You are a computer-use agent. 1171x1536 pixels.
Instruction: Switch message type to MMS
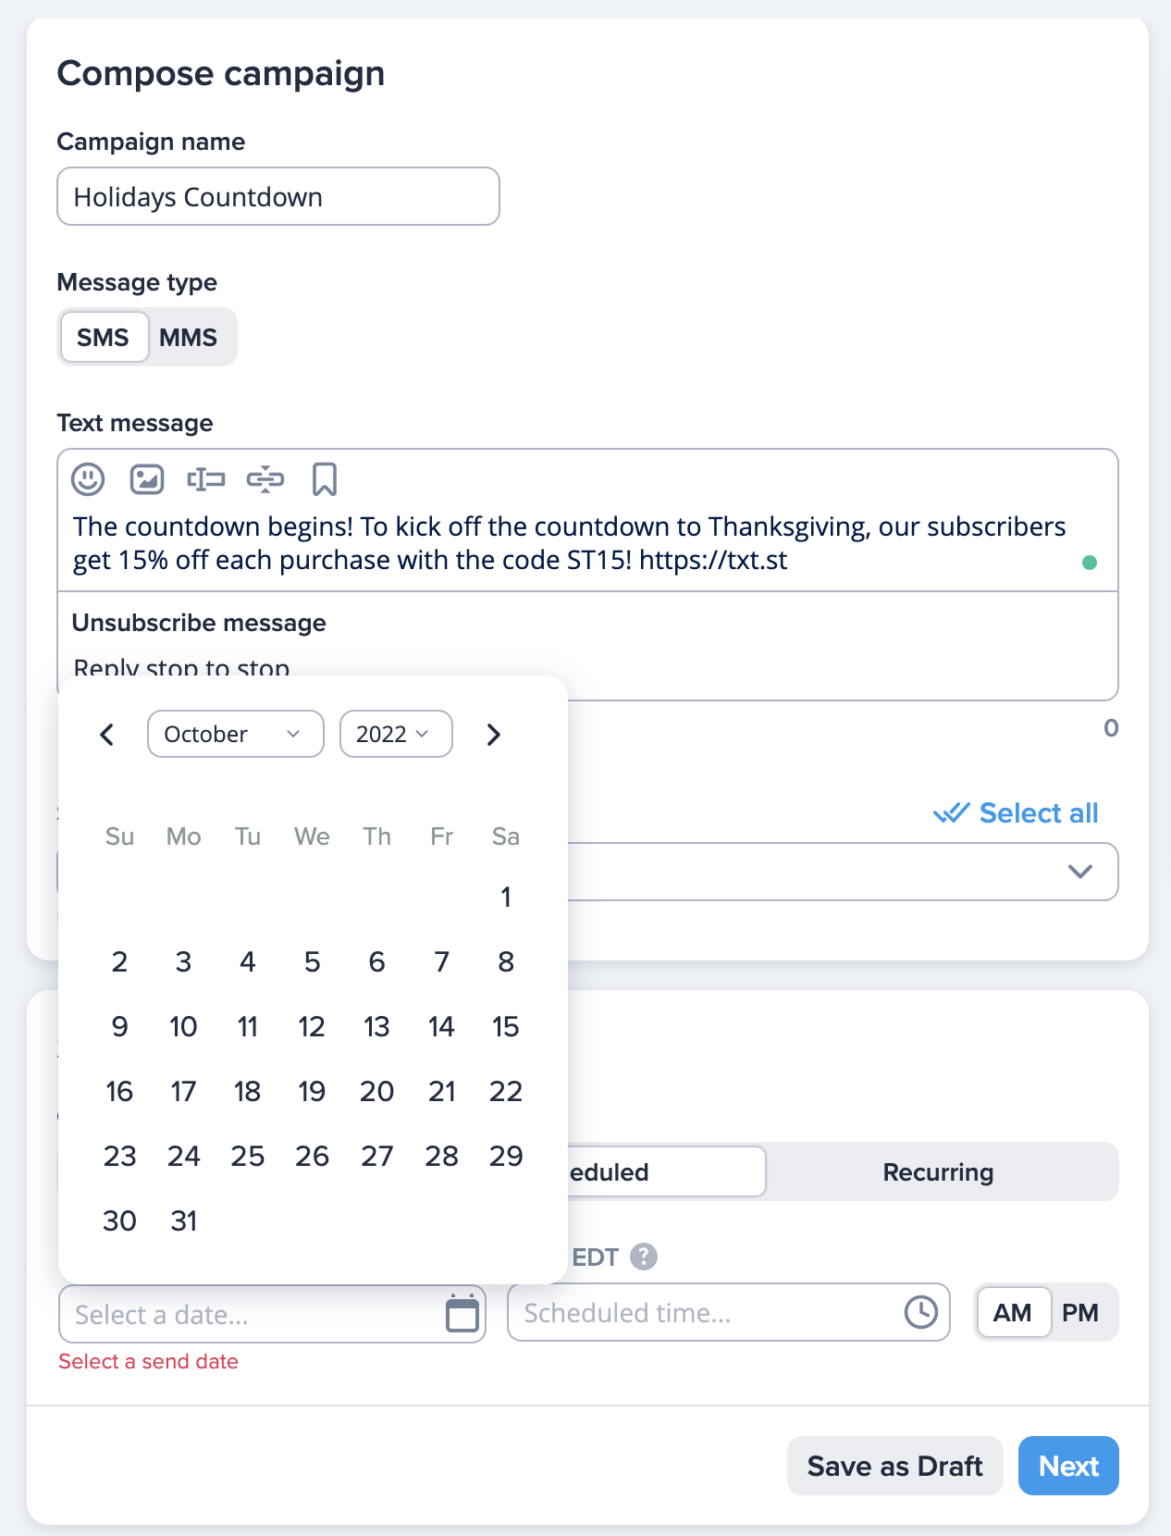(x=190, y=337)
